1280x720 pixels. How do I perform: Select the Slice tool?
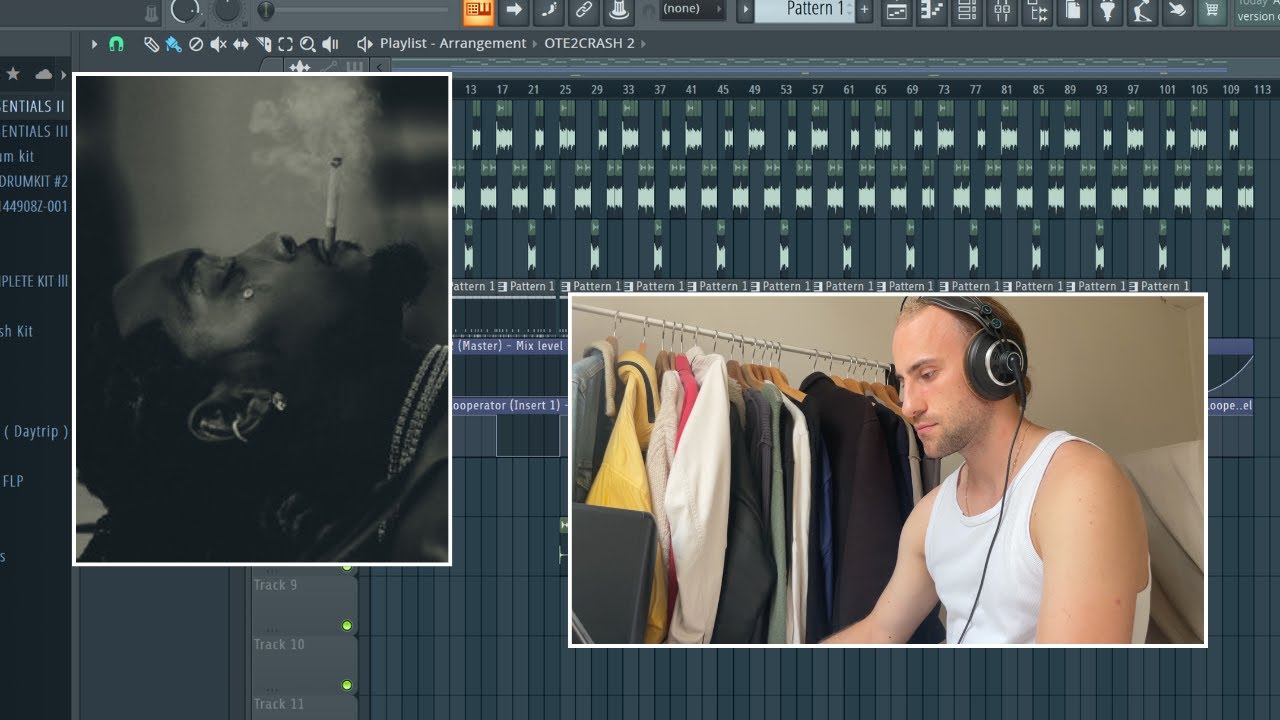pos(264,44)
